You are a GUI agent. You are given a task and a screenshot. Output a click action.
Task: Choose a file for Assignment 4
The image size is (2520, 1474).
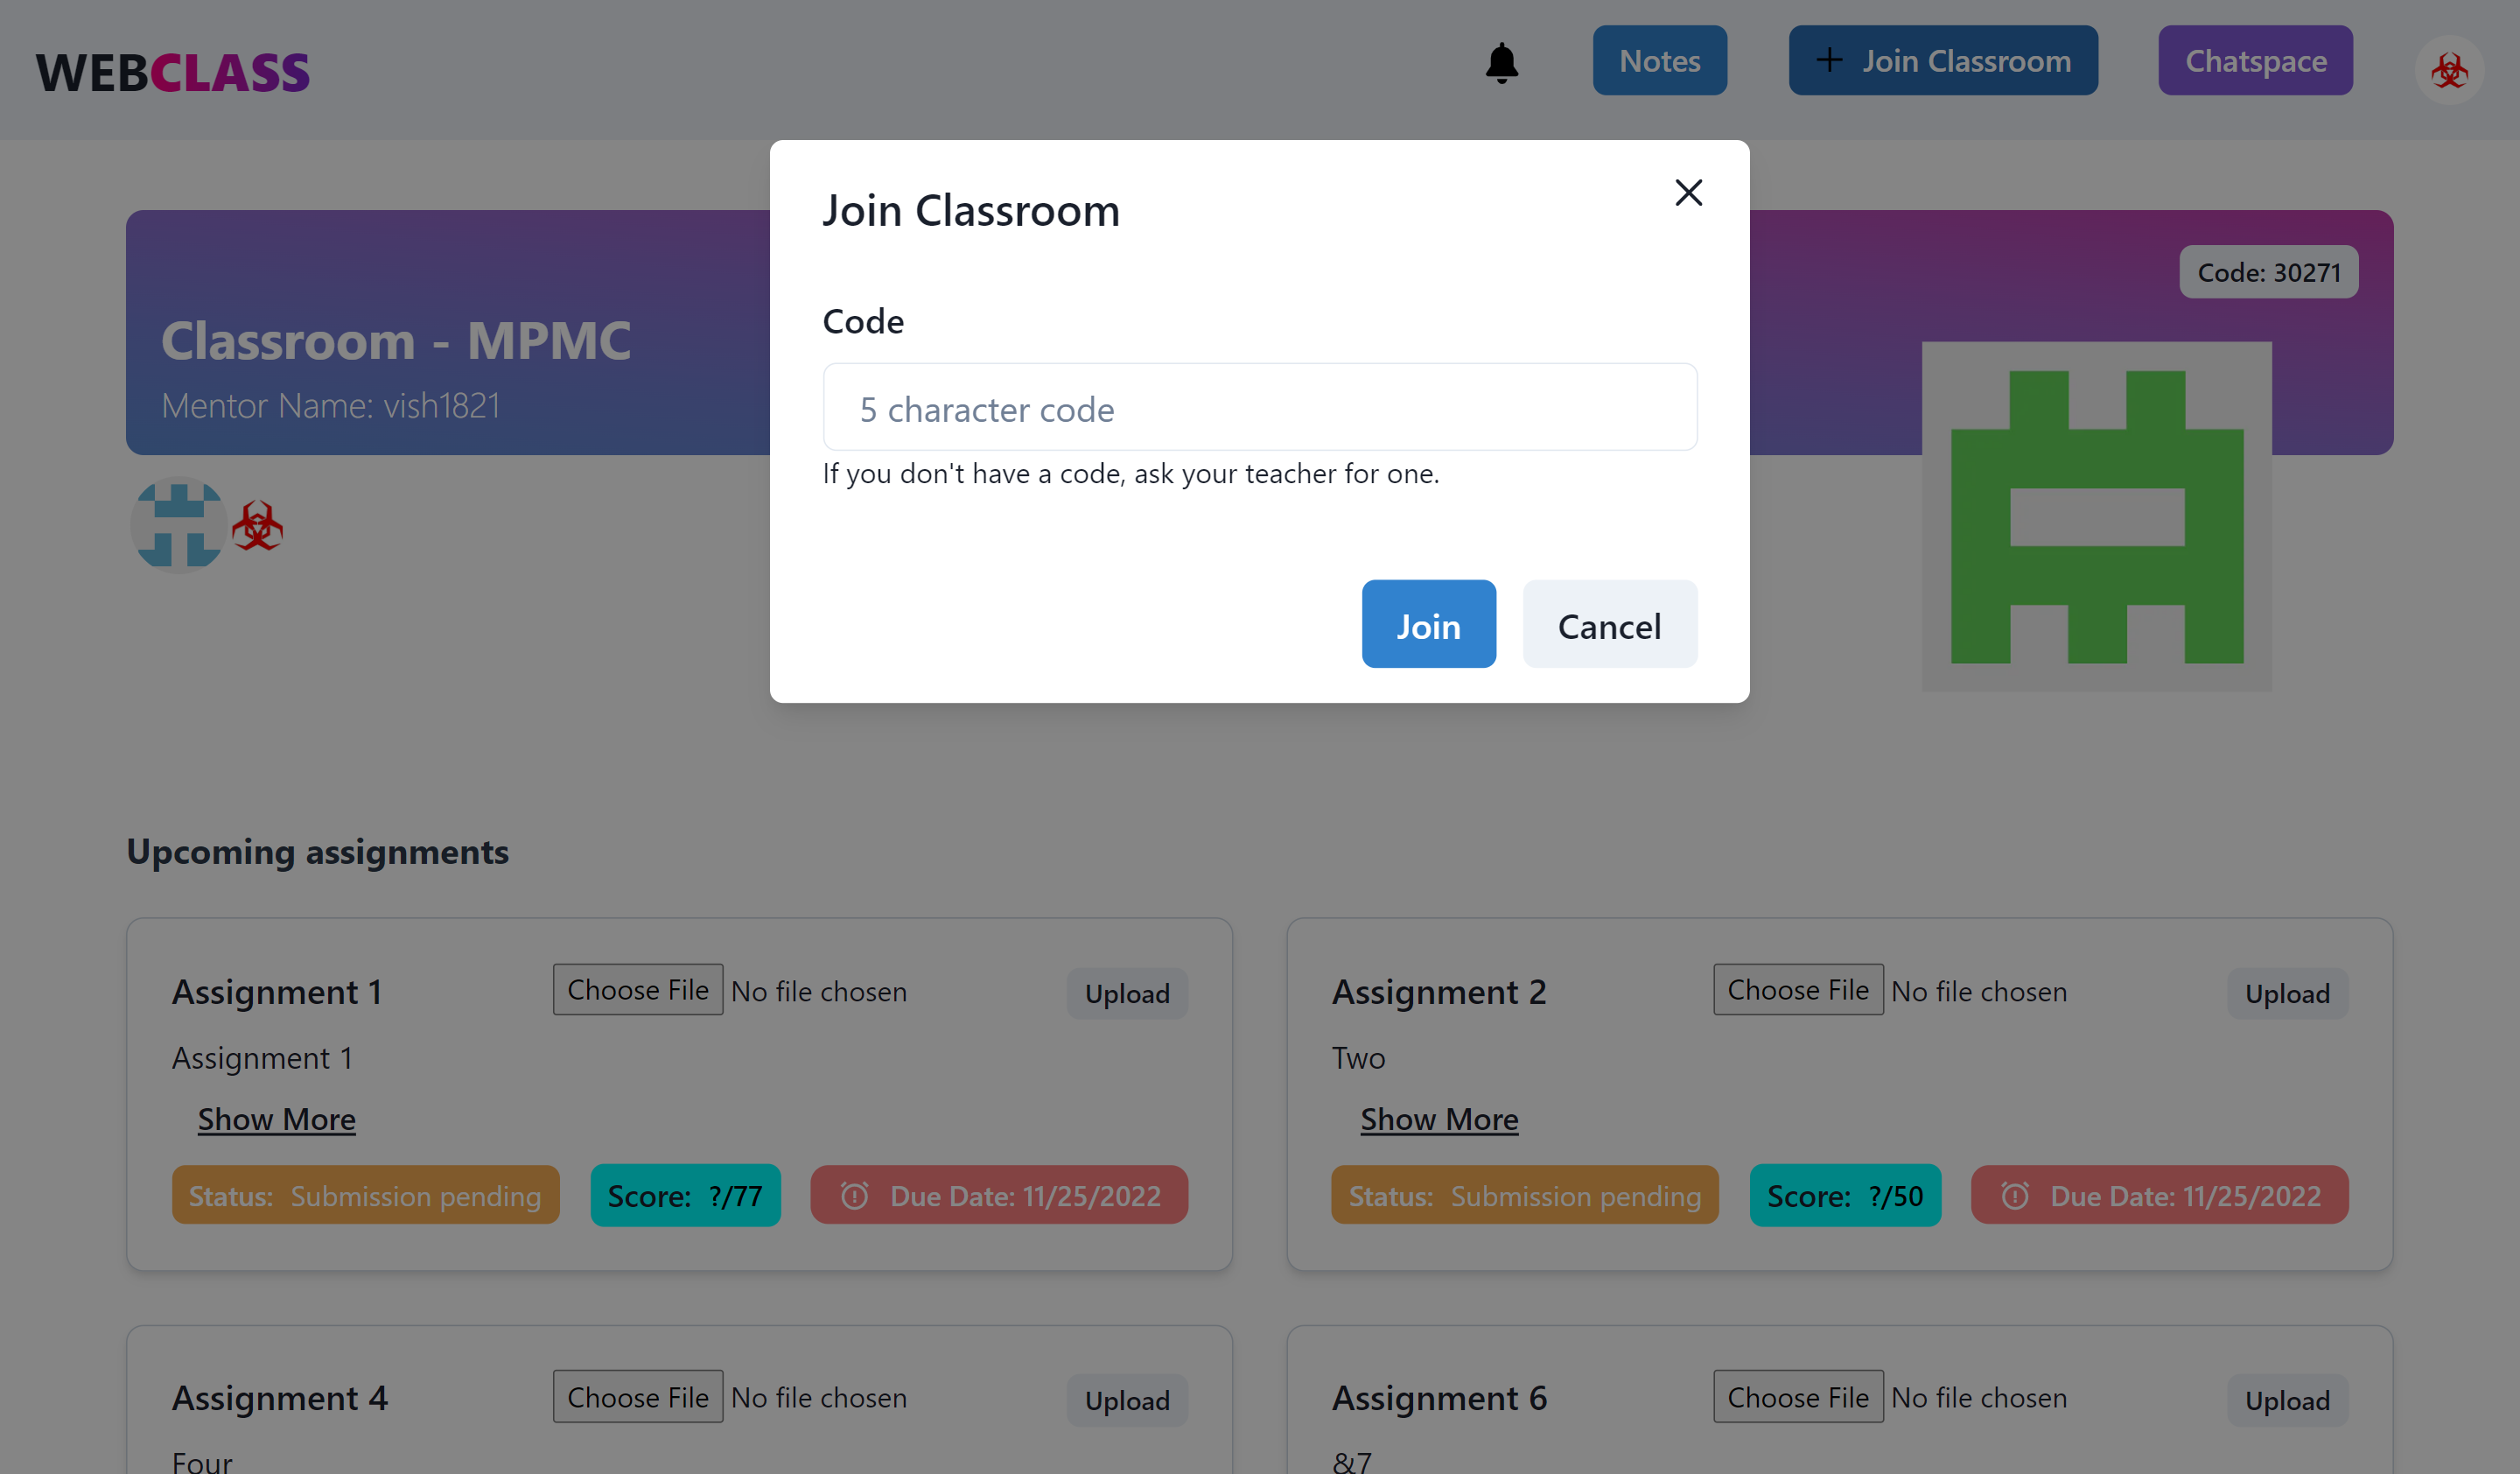pyautogui.click(x=638, y=1397)
